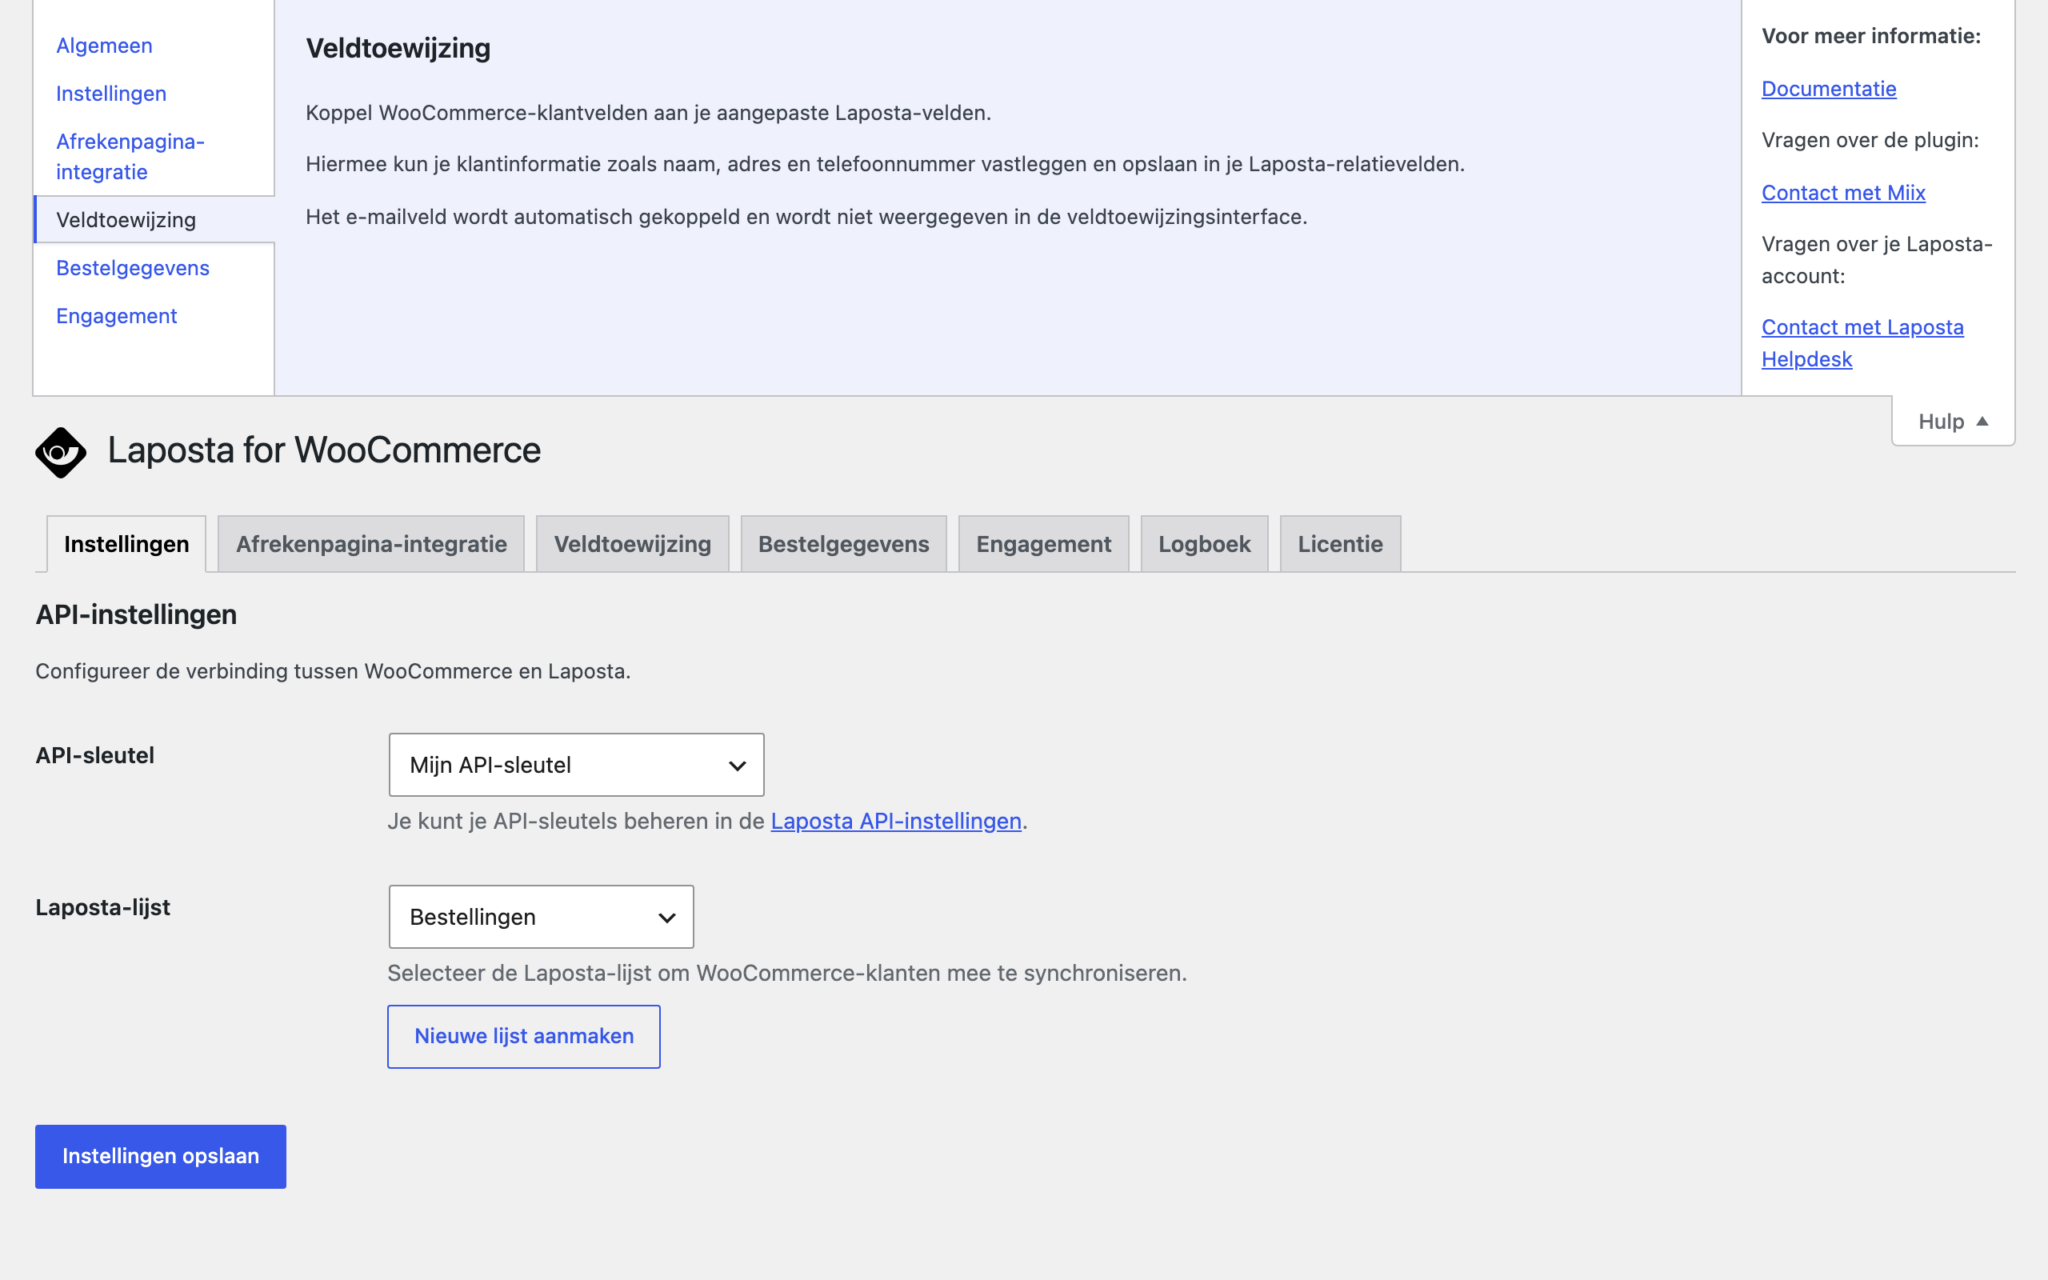
Task: Click the API-sleutel field label
Action: [95, 755]
